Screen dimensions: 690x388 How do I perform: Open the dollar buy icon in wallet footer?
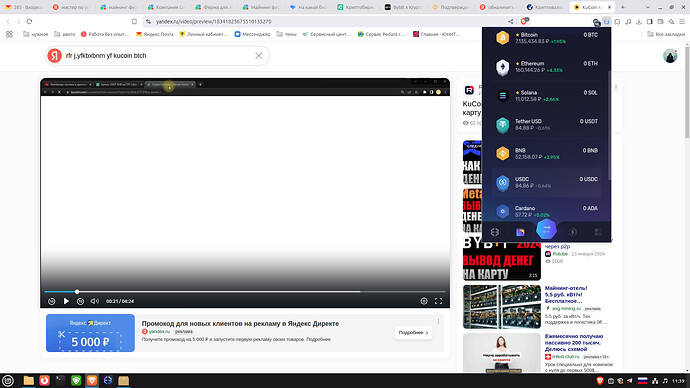click(x=573, y=232)
